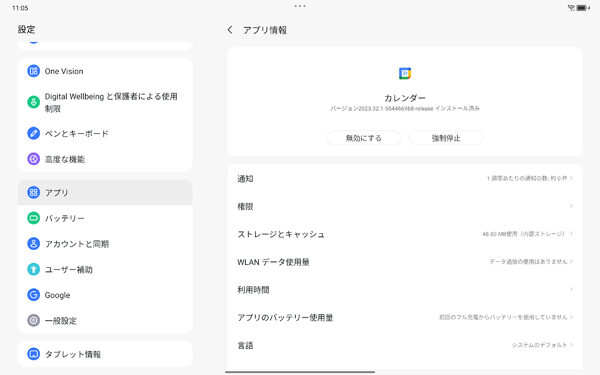Open the 権限 row

pyautogui.click(x=405, y=206)
